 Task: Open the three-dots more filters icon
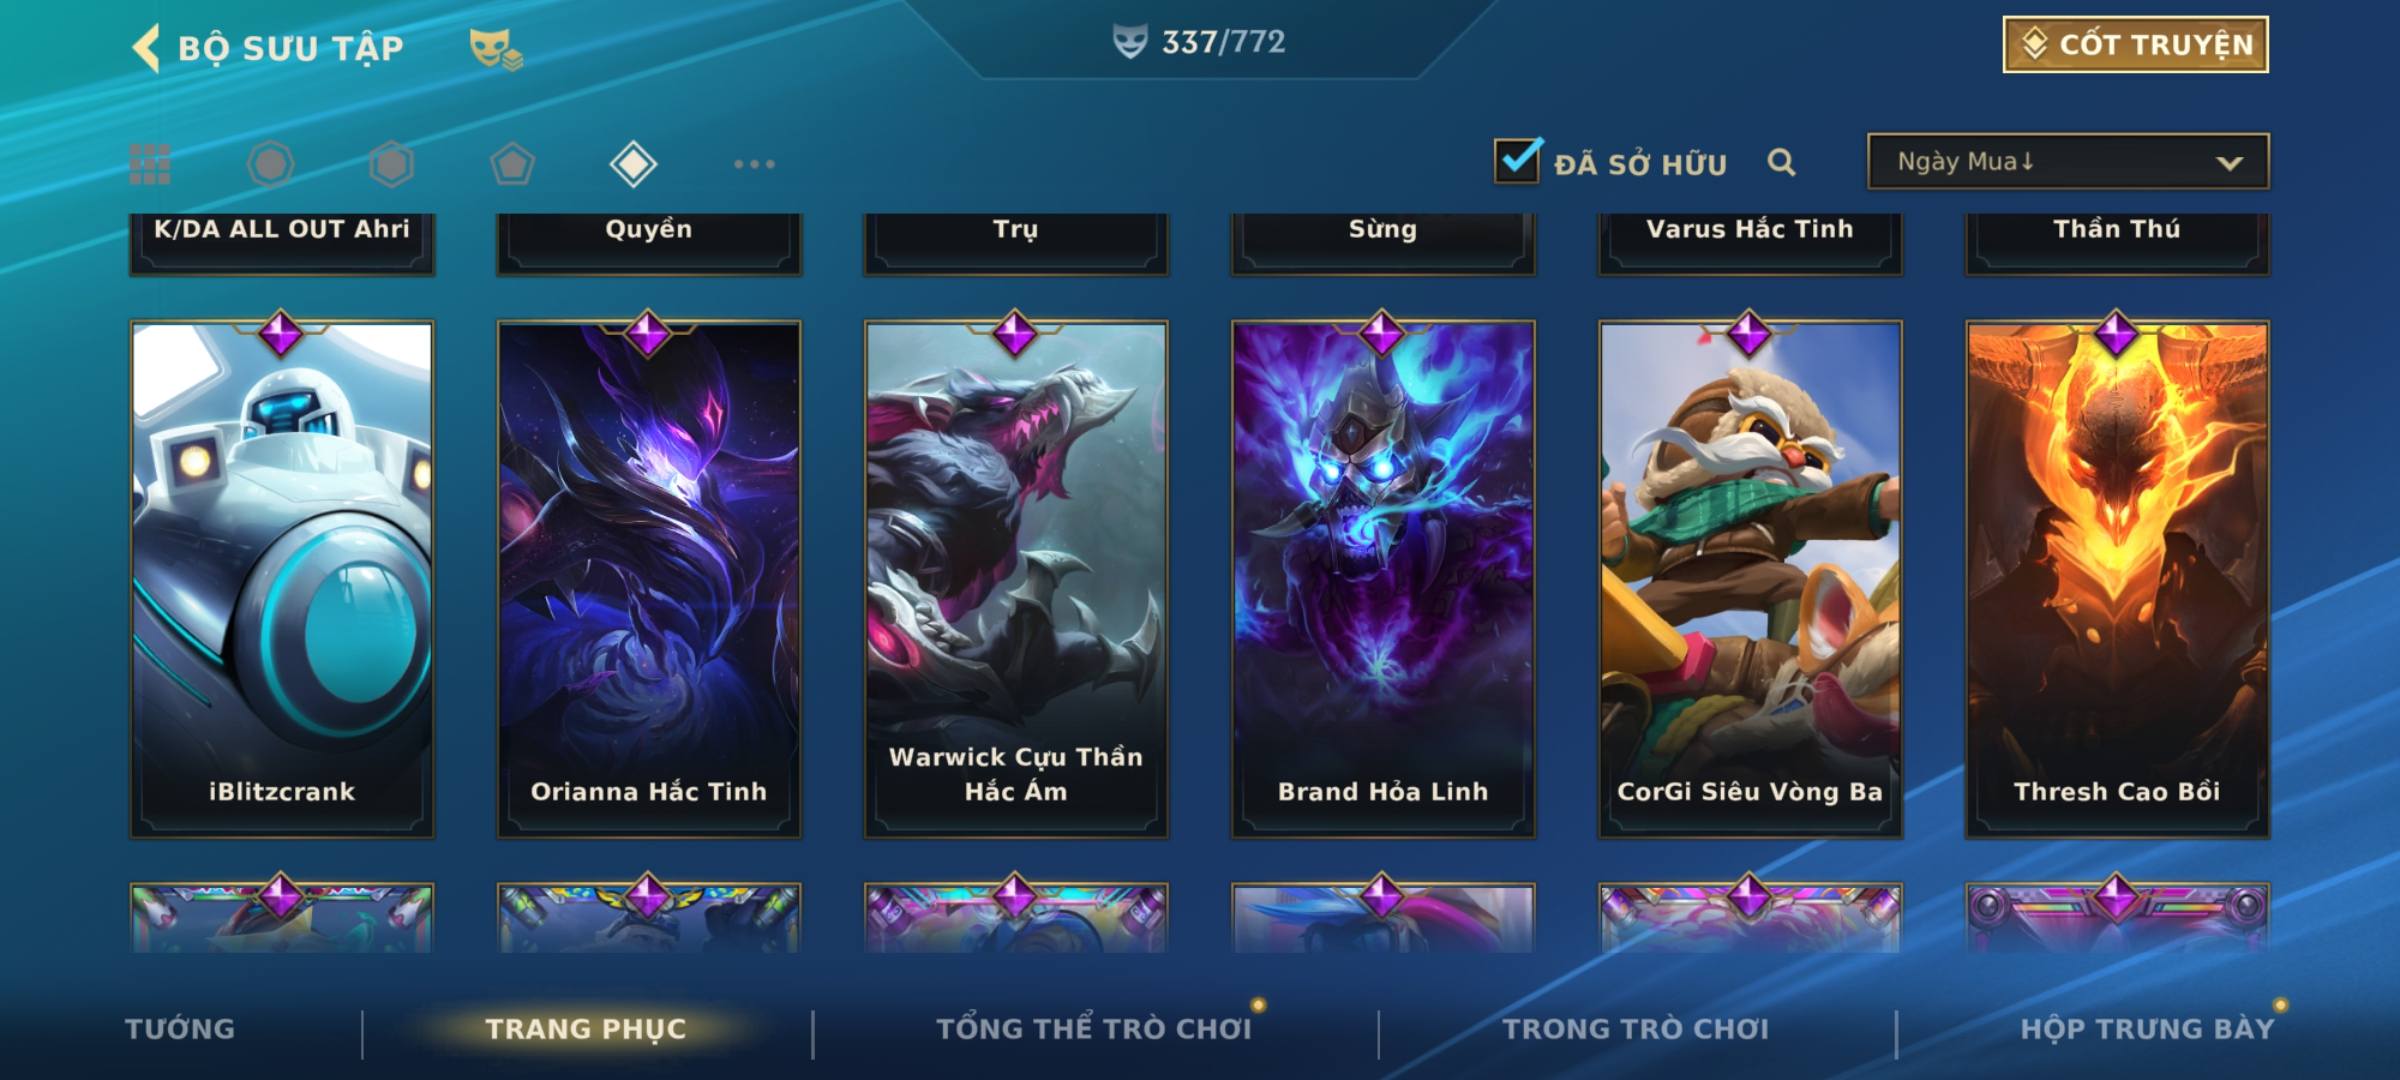pos(754,164)
